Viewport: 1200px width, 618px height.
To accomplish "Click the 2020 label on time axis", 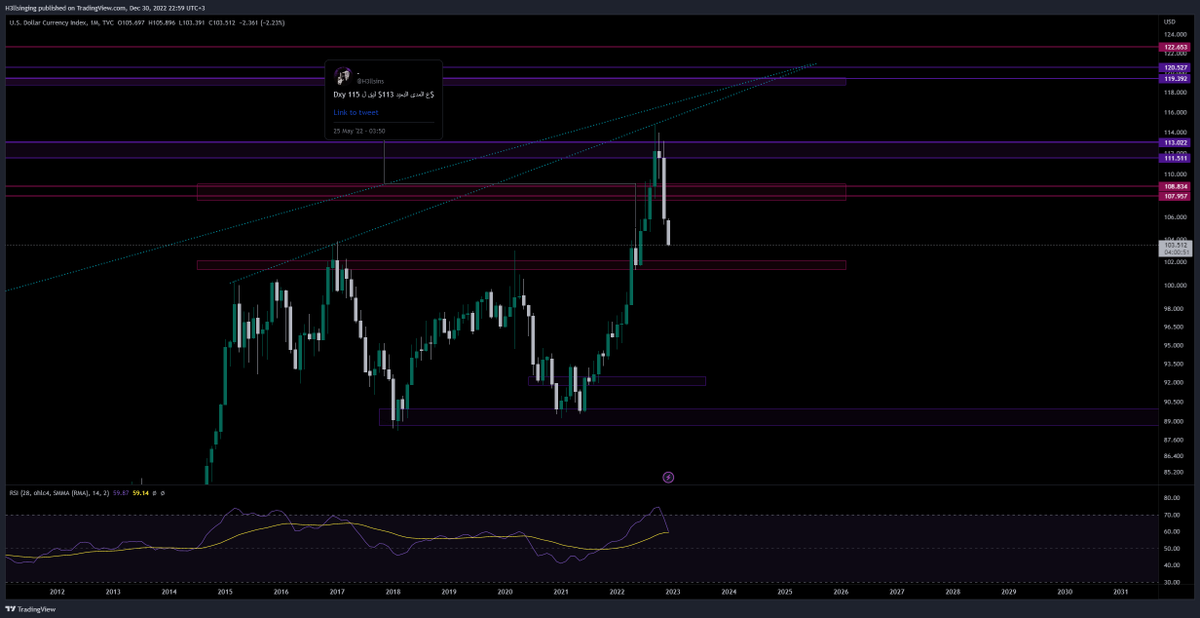I will [x=505, y=591].
